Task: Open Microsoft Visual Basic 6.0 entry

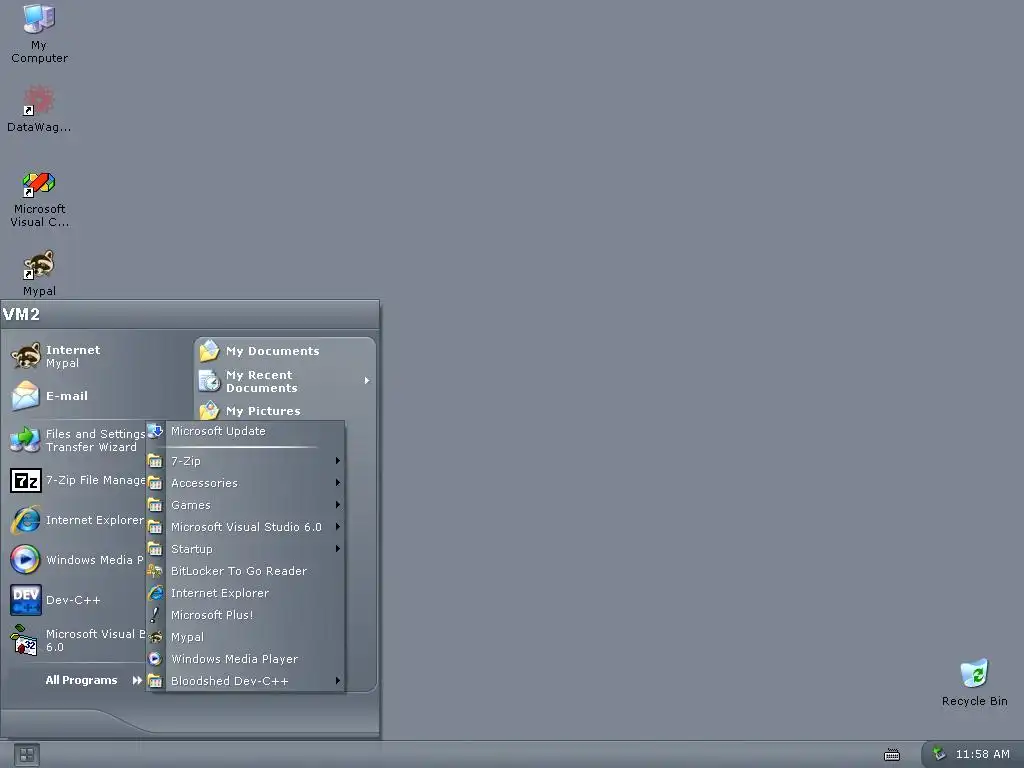Action: point(77,640)
